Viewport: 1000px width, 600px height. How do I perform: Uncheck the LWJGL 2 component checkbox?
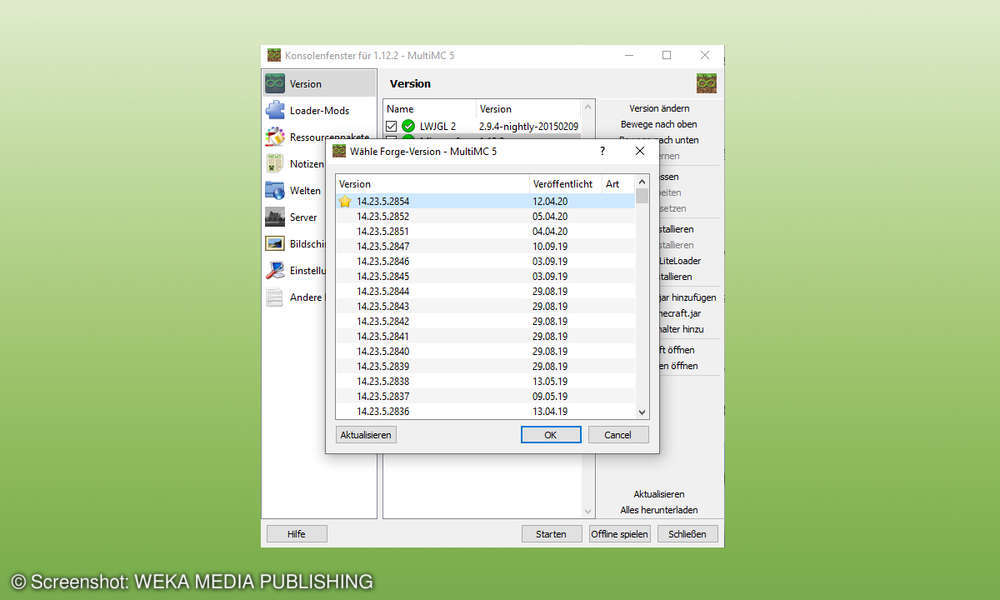[390, 126]
